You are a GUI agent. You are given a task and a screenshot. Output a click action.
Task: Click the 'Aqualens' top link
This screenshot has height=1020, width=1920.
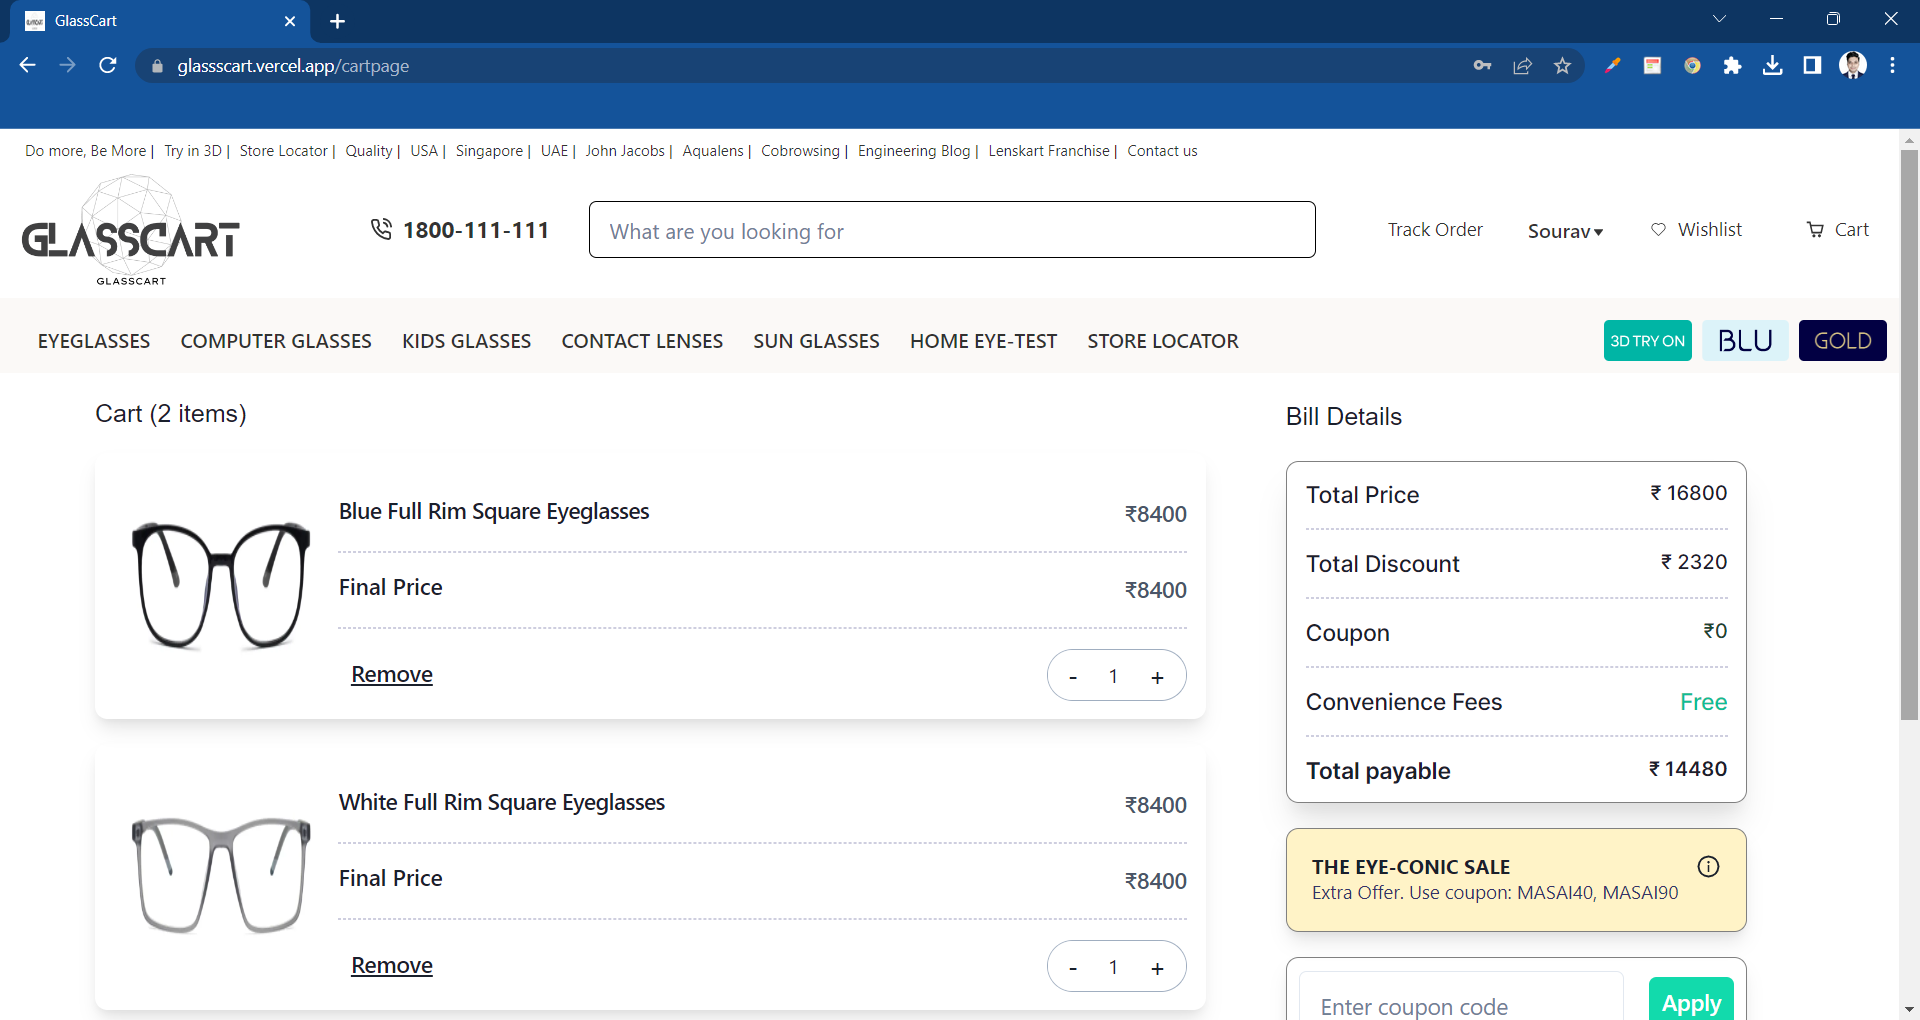click(713, 151)
